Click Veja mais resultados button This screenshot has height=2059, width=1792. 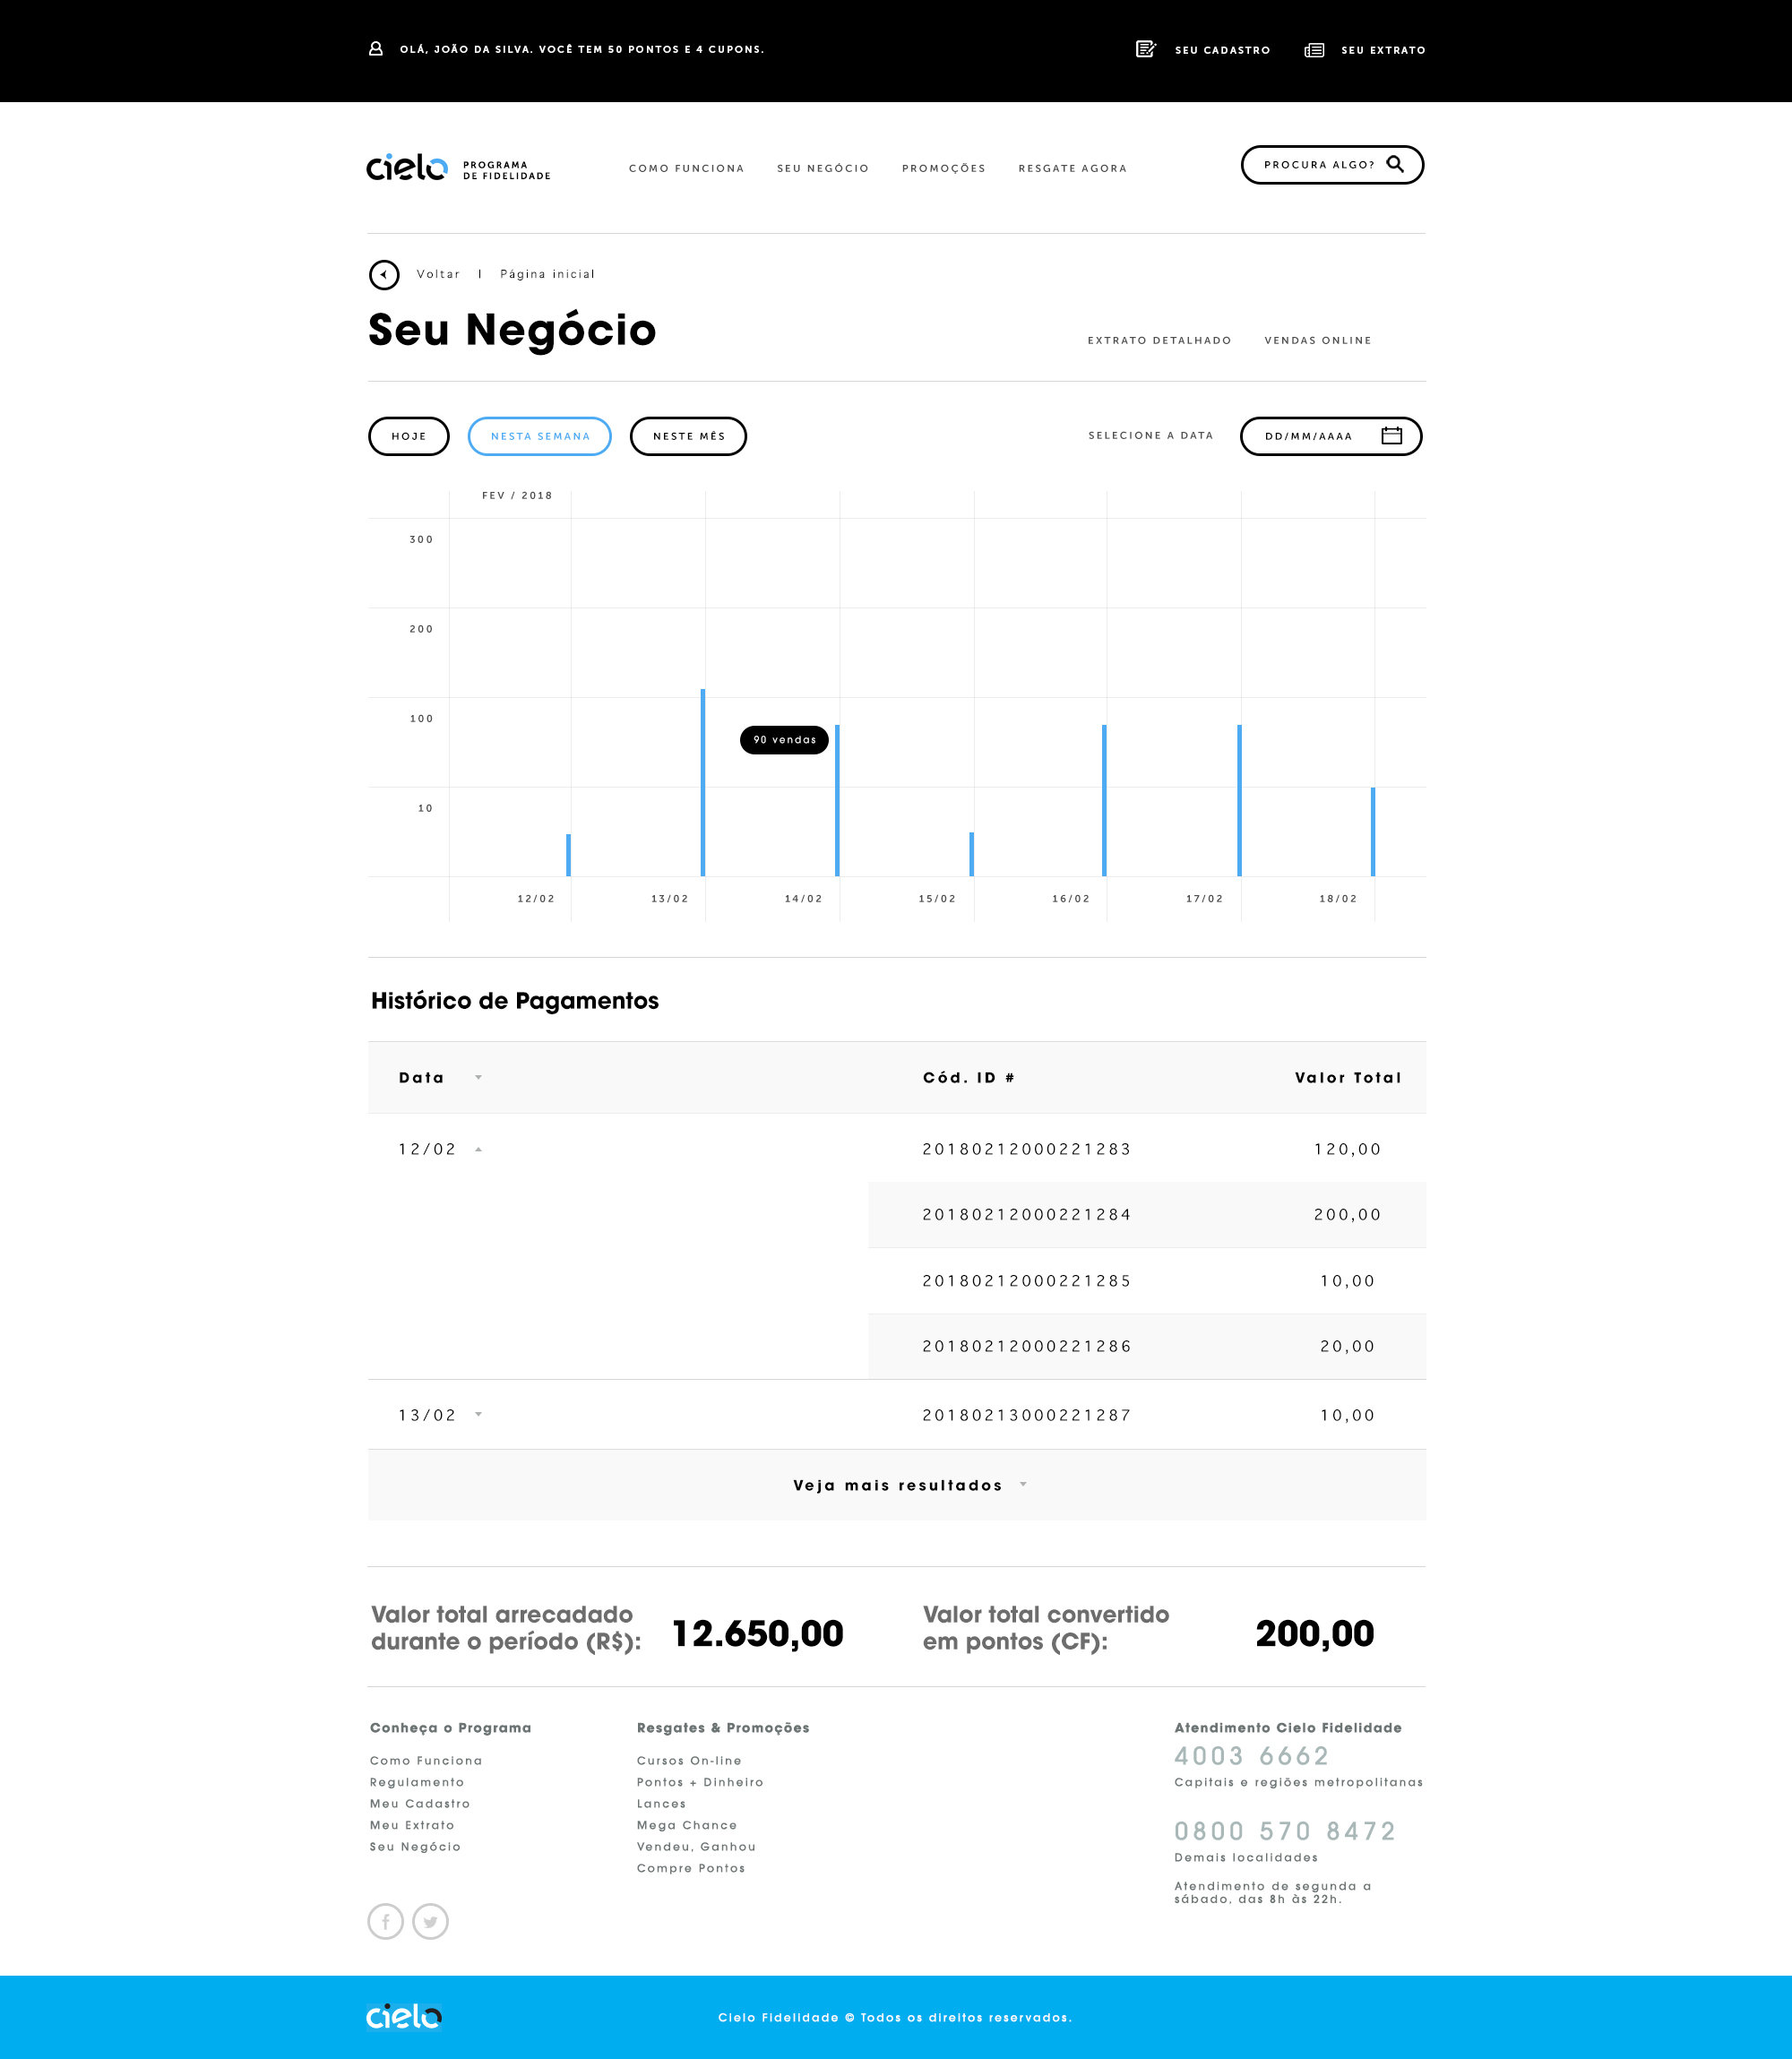(x=897, y=1485)
